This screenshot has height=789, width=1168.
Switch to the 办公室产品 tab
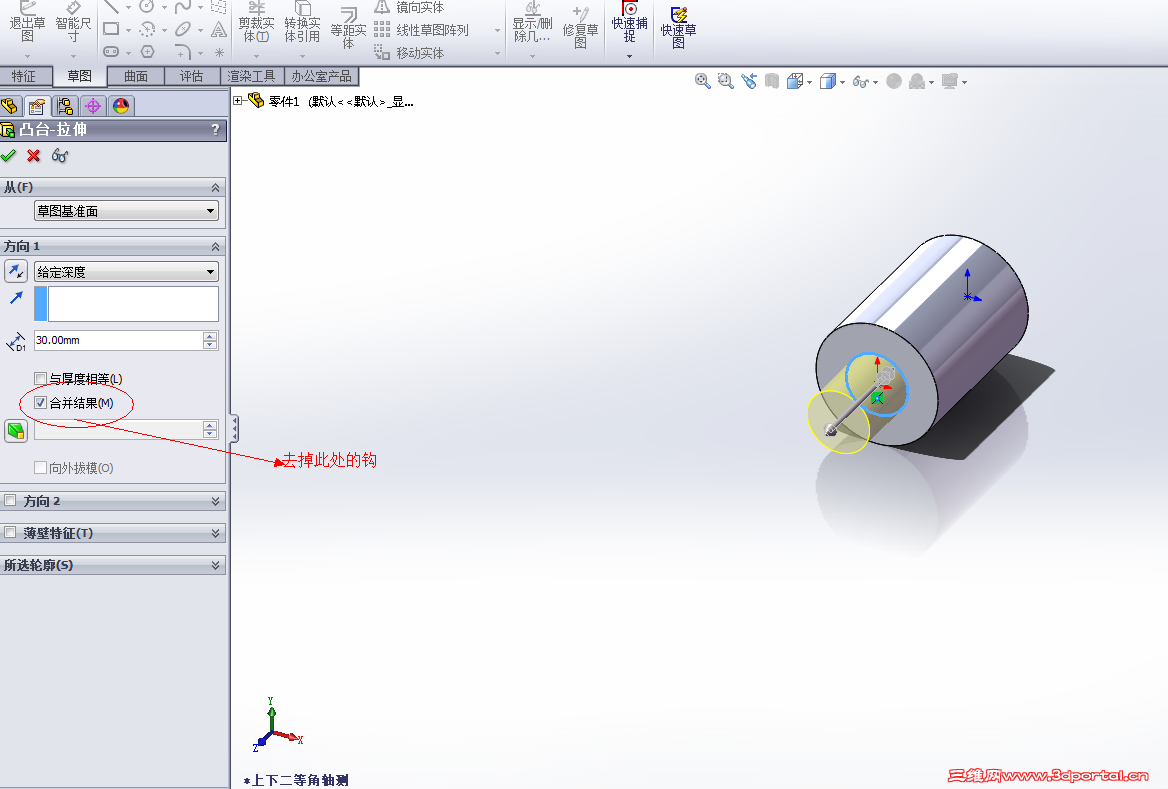[x=322, y=76]
